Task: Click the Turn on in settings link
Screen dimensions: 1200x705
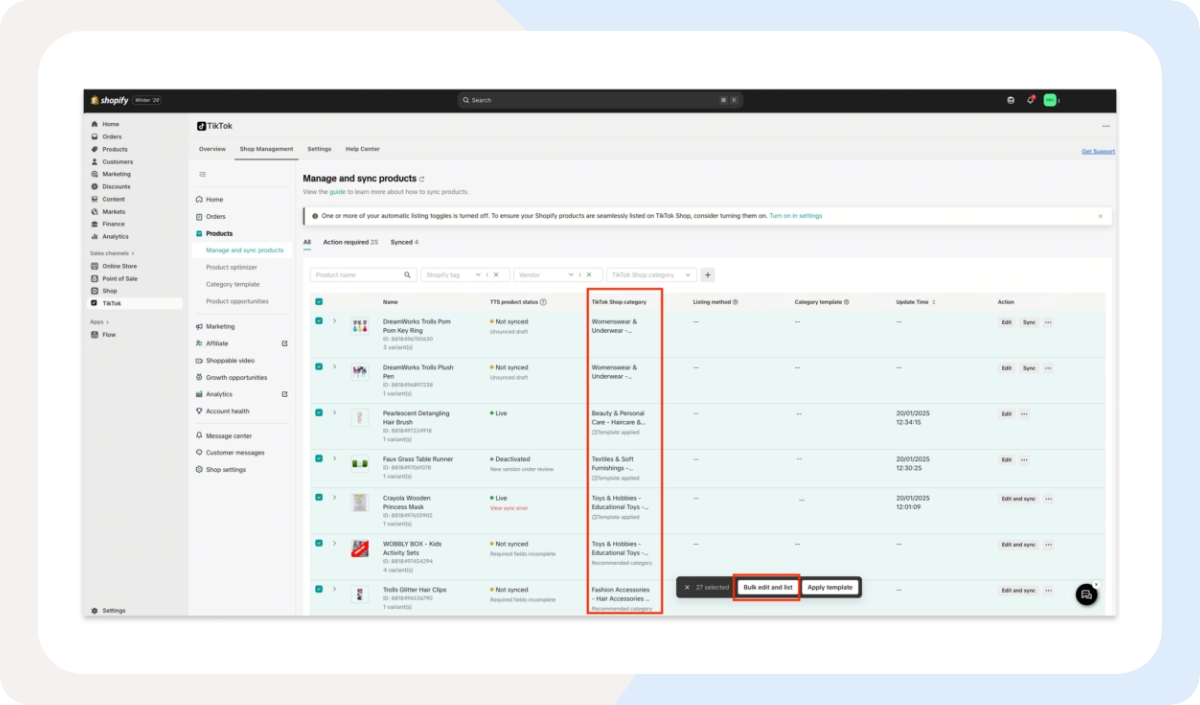Action: [x=796, y=216]
